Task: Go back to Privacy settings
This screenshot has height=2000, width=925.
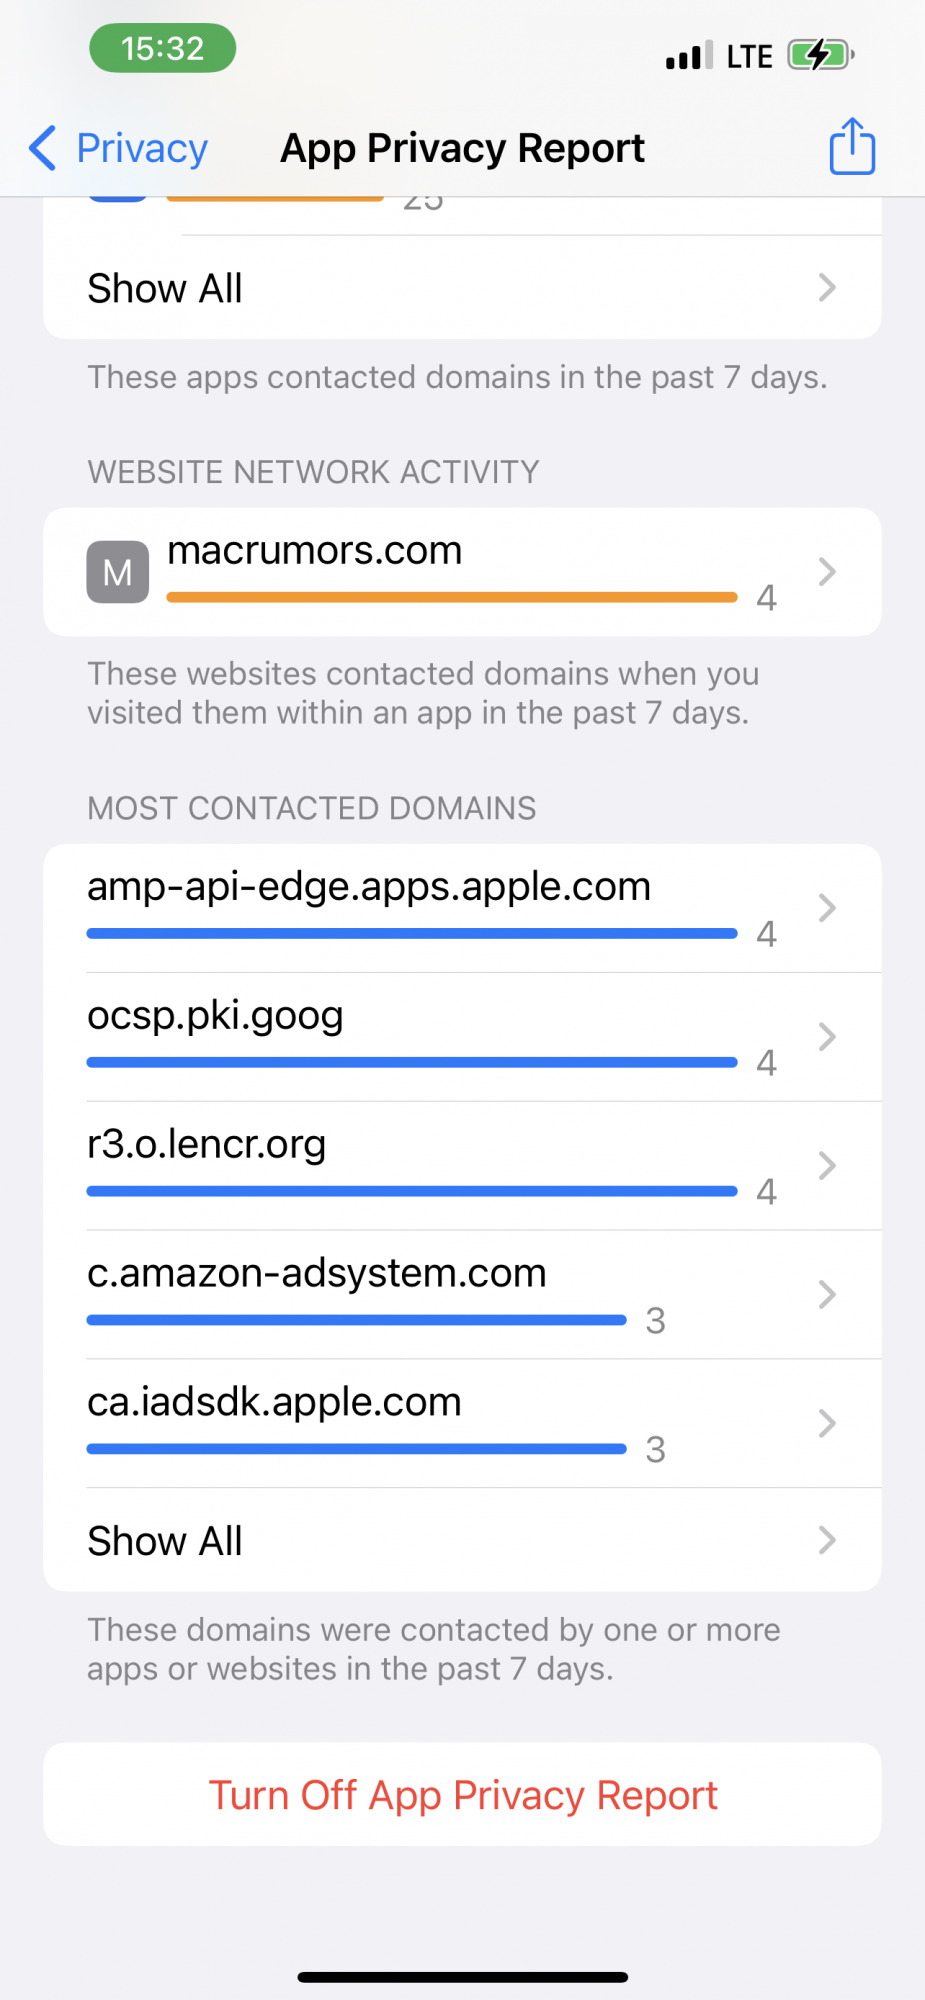Action: point(142,148)
